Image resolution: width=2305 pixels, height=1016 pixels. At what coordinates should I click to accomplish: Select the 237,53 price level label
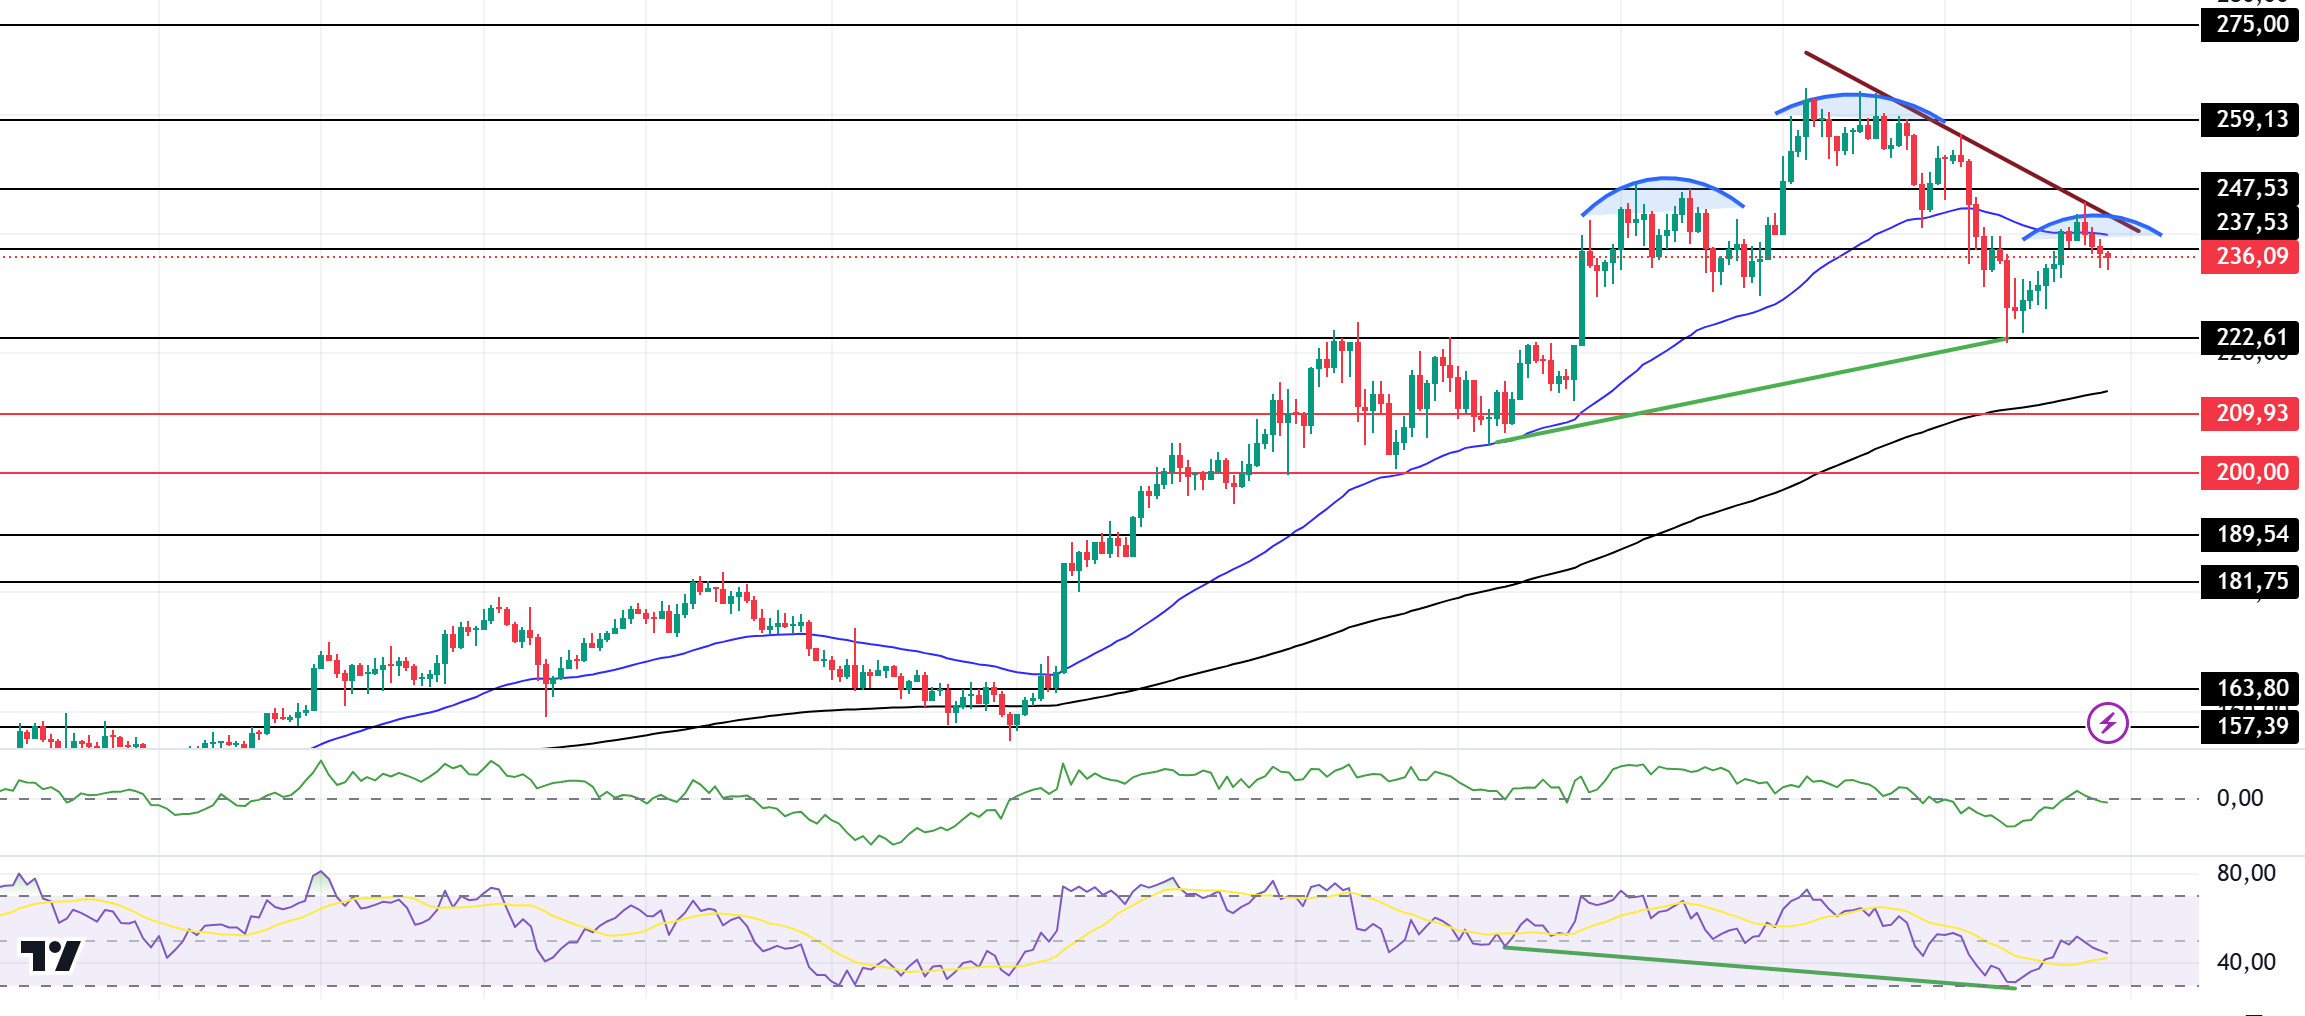tap(2250, 222)
